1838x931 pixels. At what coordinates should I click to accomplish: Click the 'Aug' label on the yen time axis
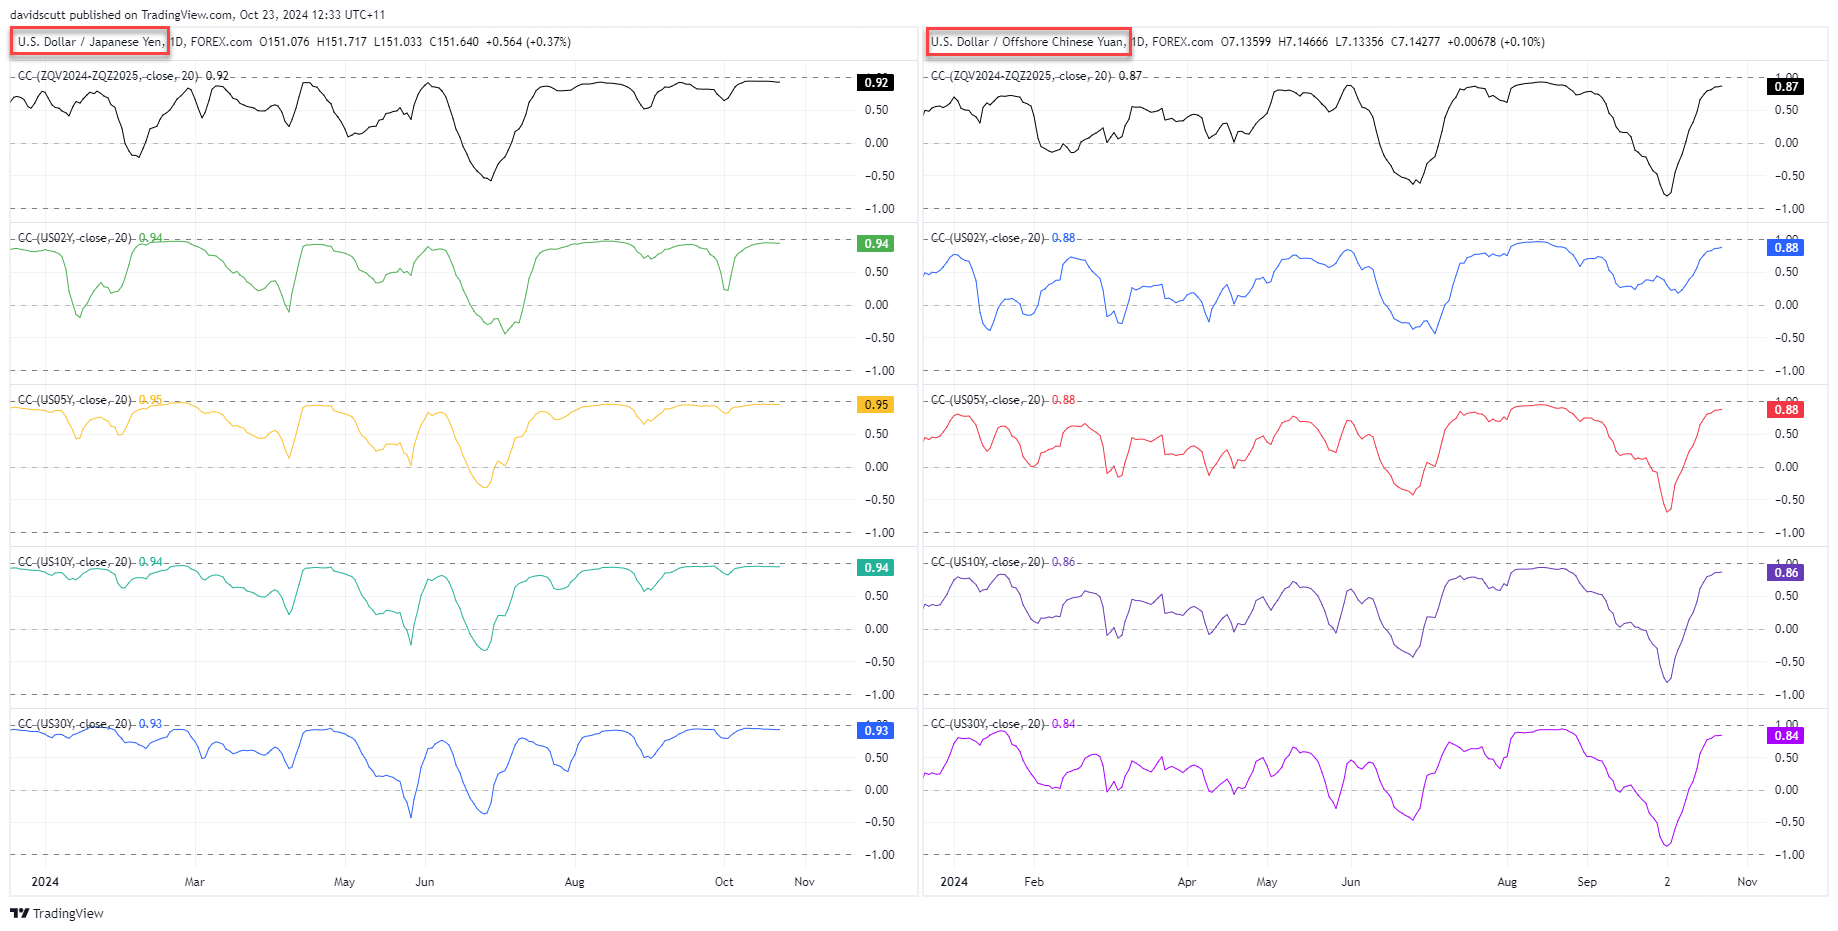tap(574, 882)
